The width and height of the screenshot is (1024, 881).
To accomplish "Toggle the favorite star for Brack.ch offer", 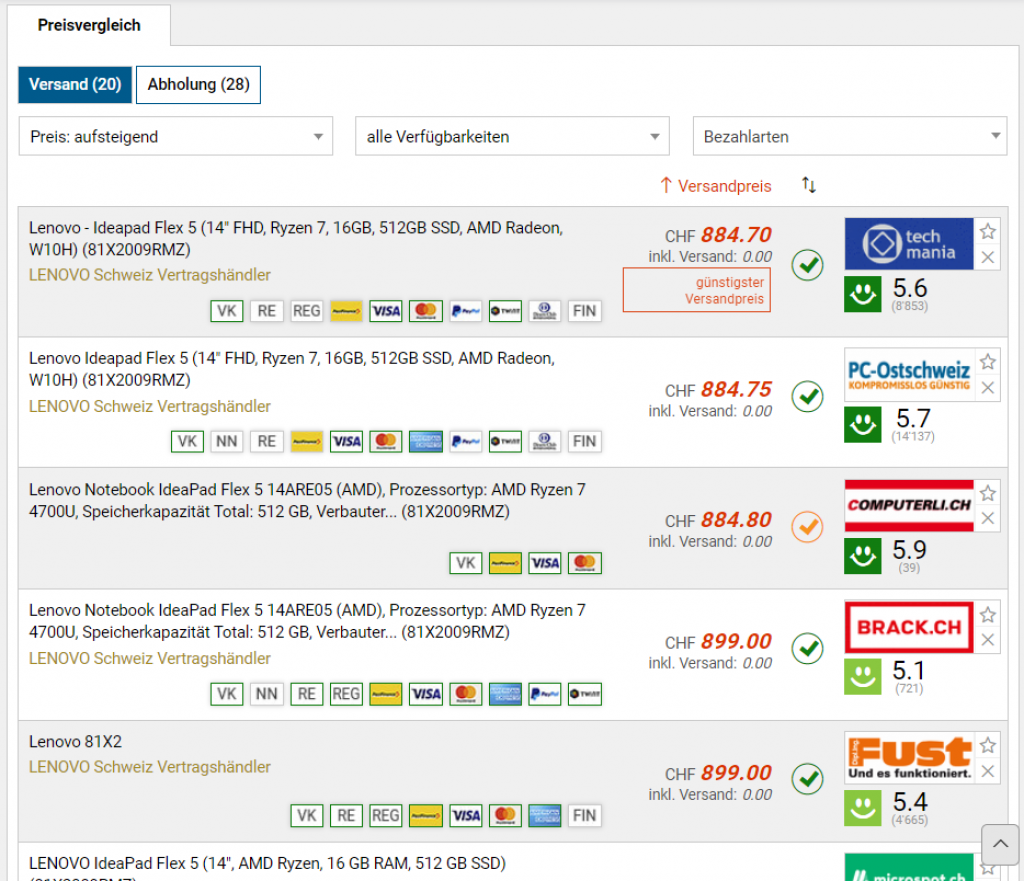I will 988,615.
